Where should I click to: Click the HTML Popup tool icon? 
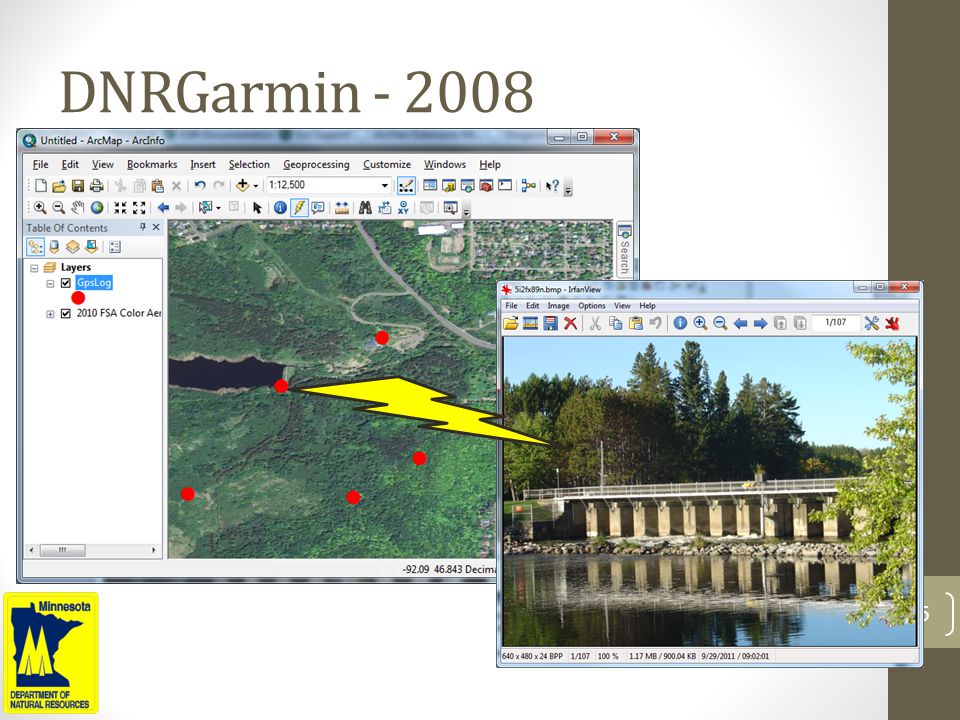[x=318, y=208]
